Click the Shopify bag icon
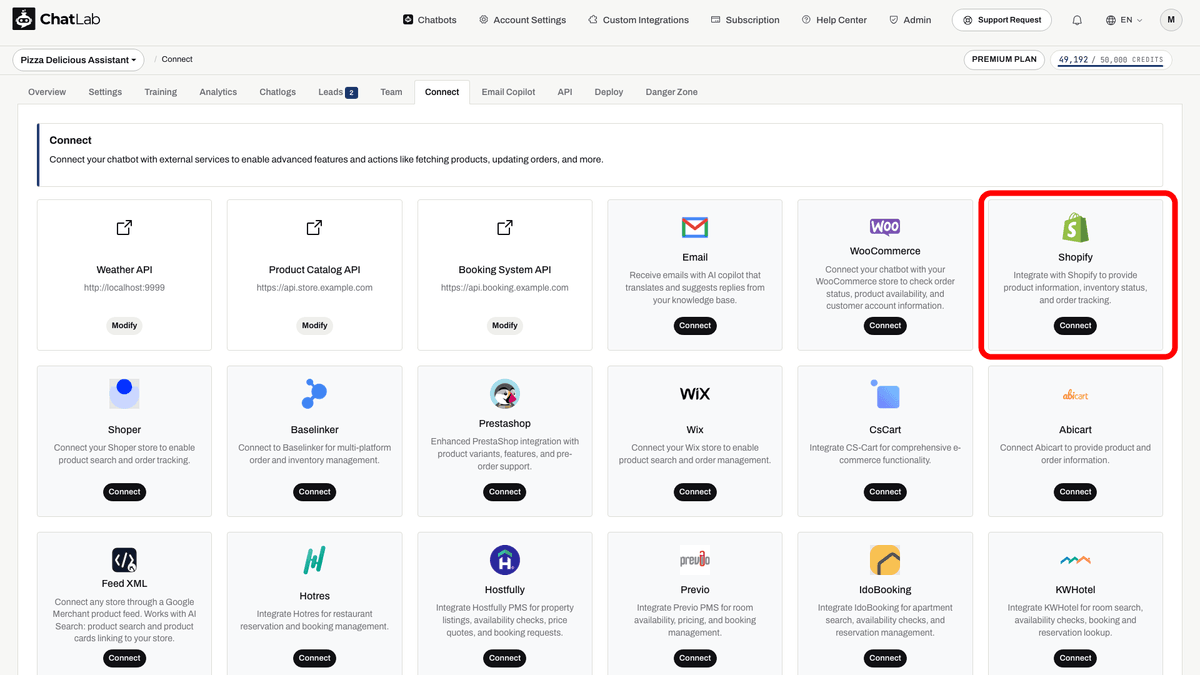1200x675 pixels. [x=1075, y=228]
